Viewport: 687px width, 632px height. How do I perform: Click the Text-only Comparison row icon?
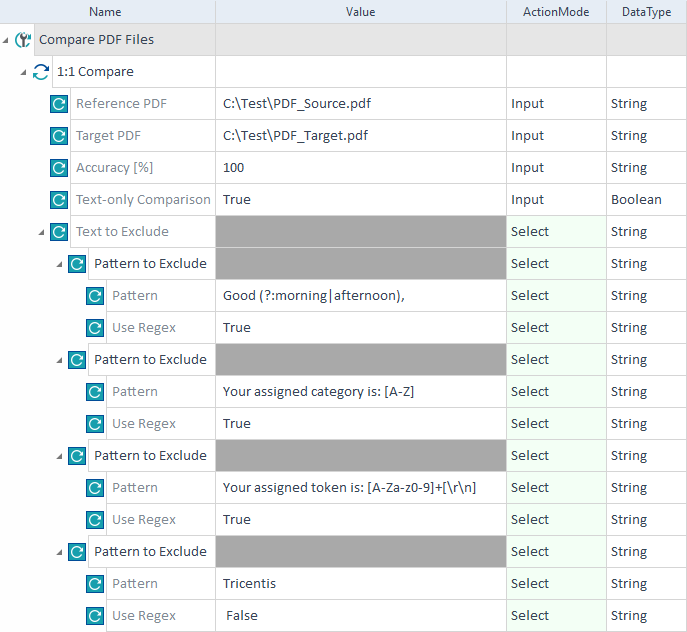pyautogui.click(x=59, y=200)
